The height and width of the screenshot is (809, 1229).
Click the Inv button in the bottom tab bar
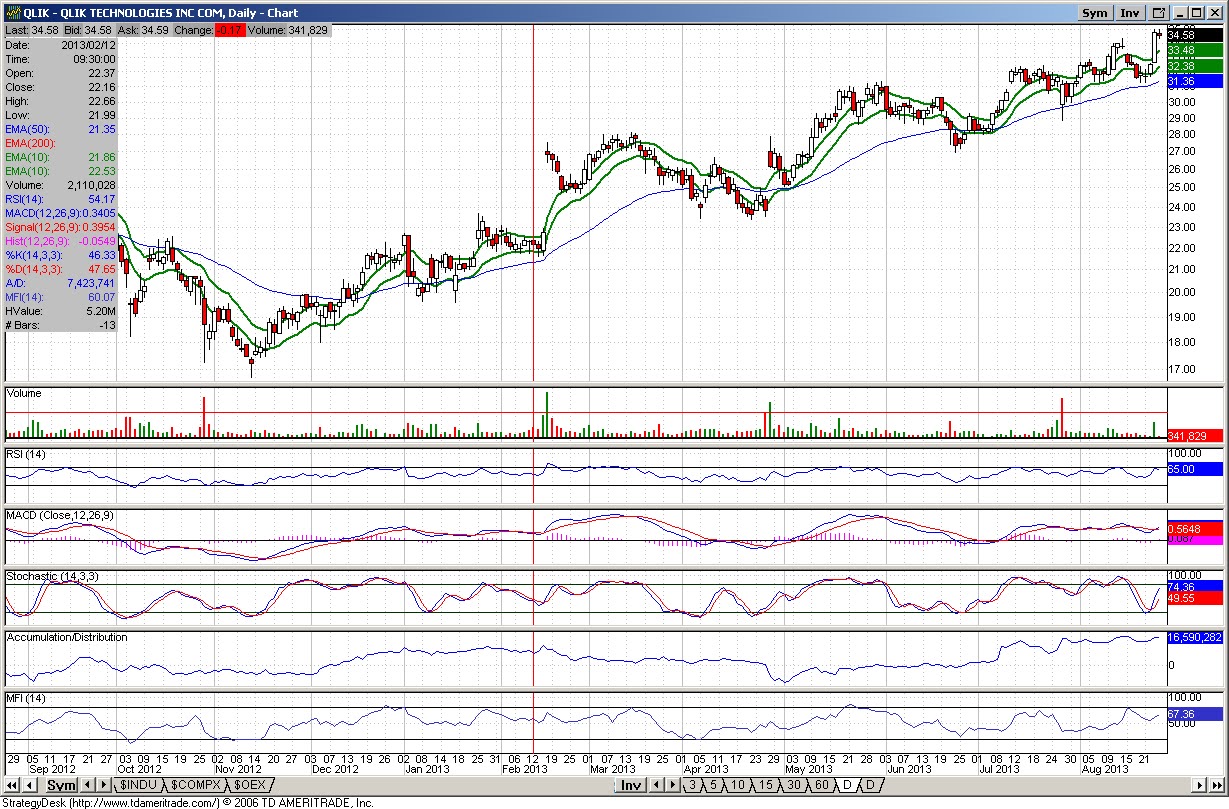(x=631, y=785)
